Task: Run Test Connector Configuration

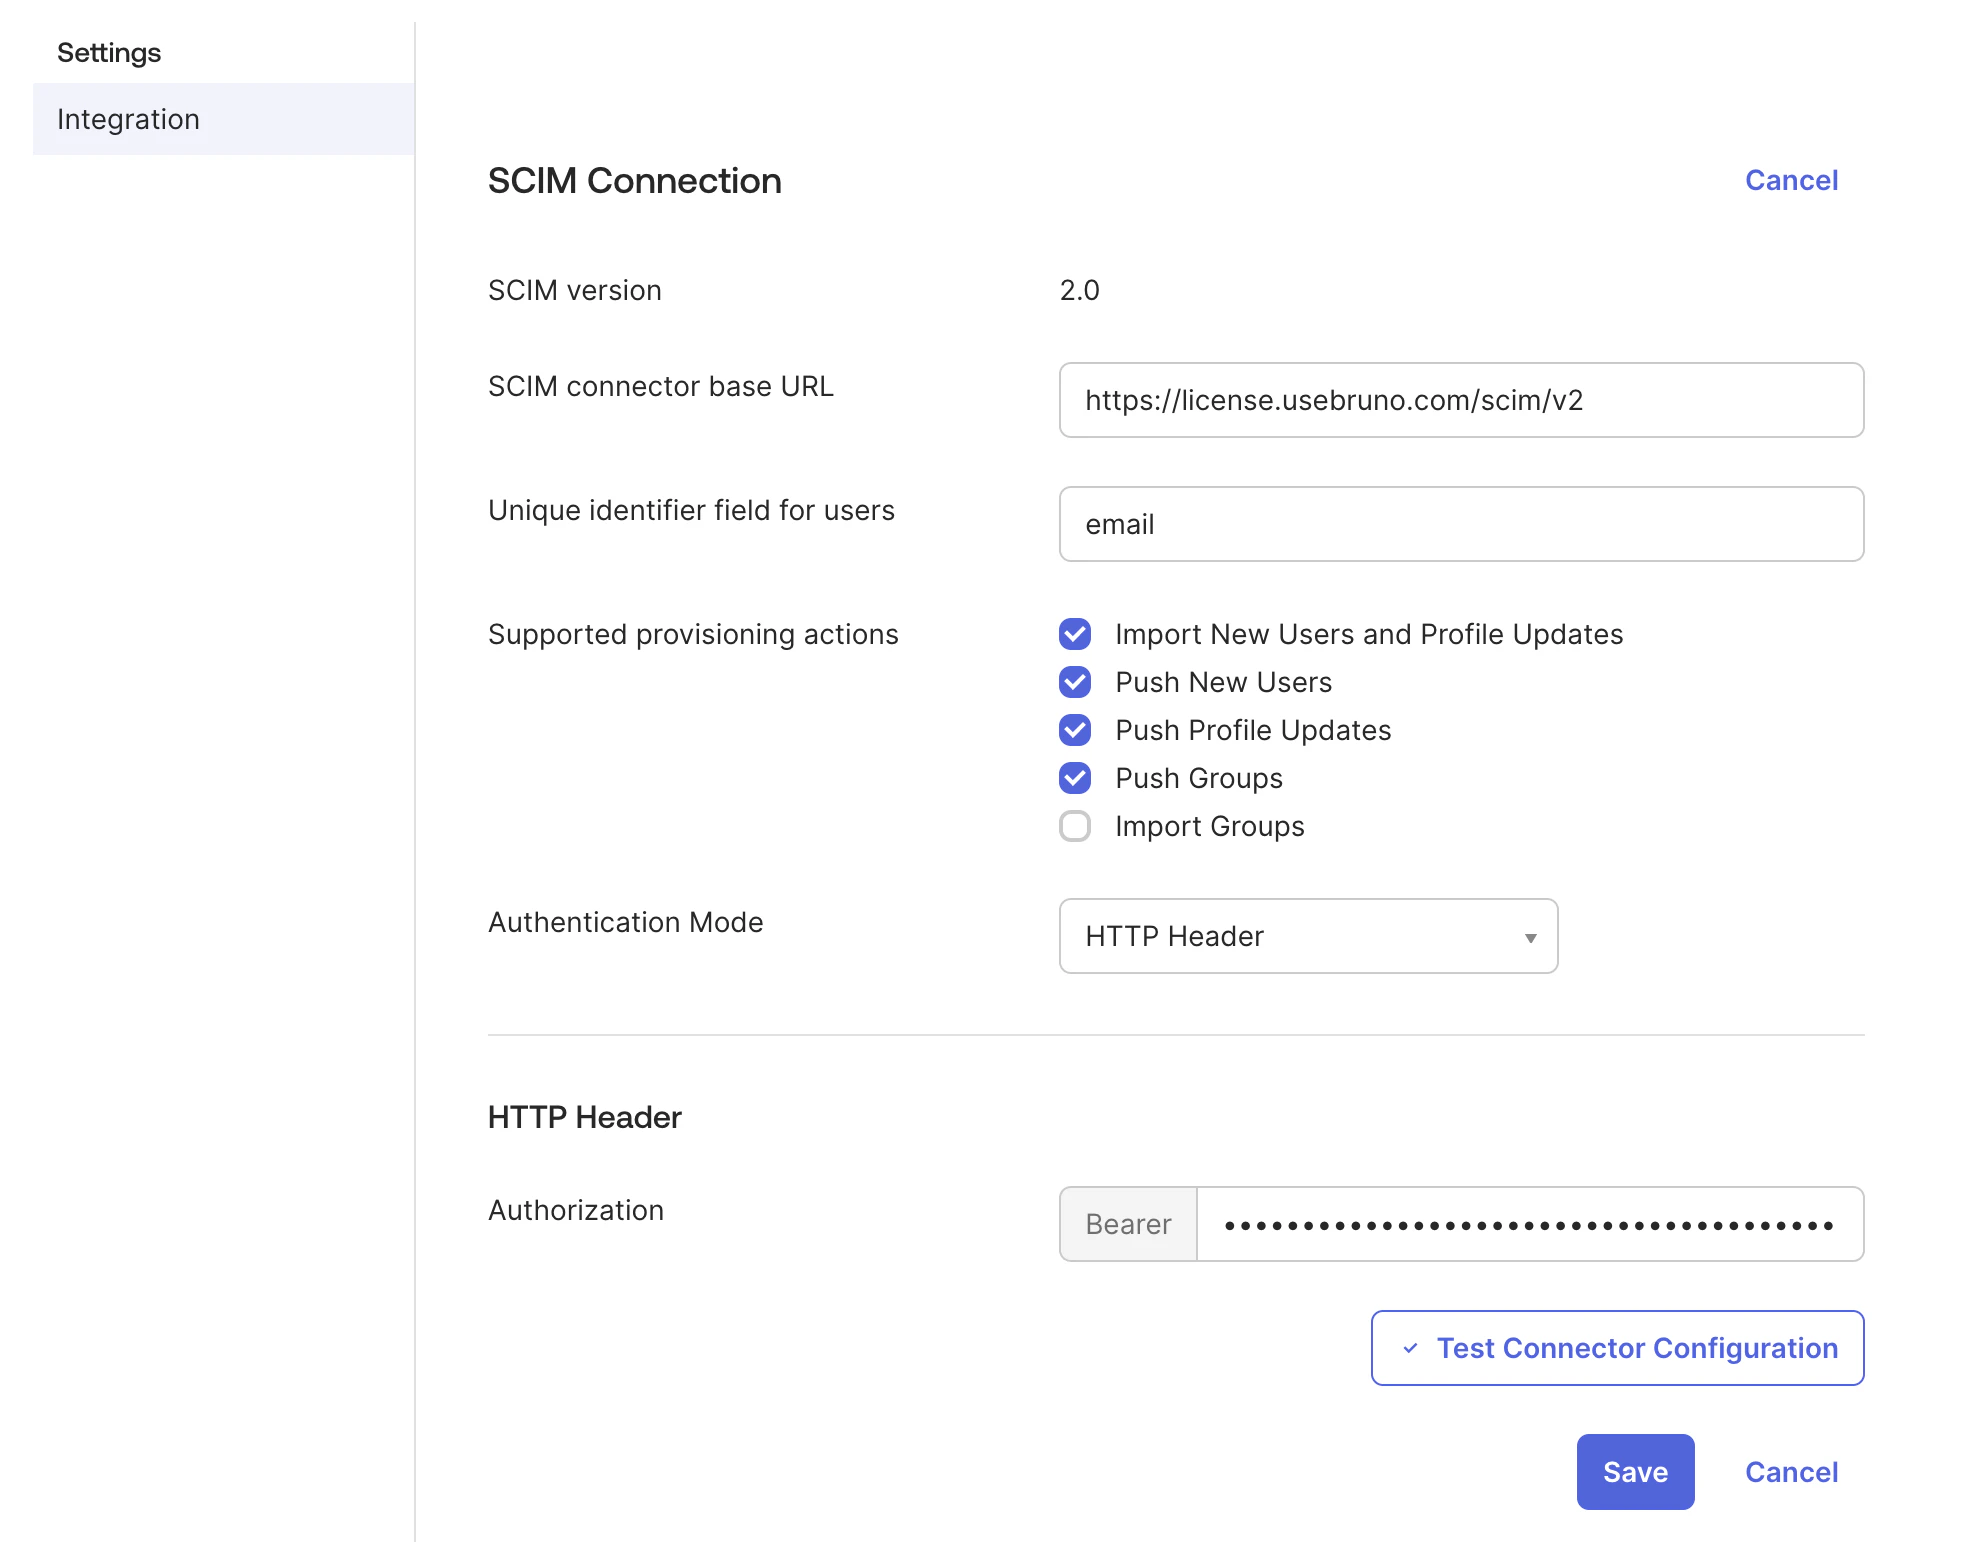Action: 1617,1348
